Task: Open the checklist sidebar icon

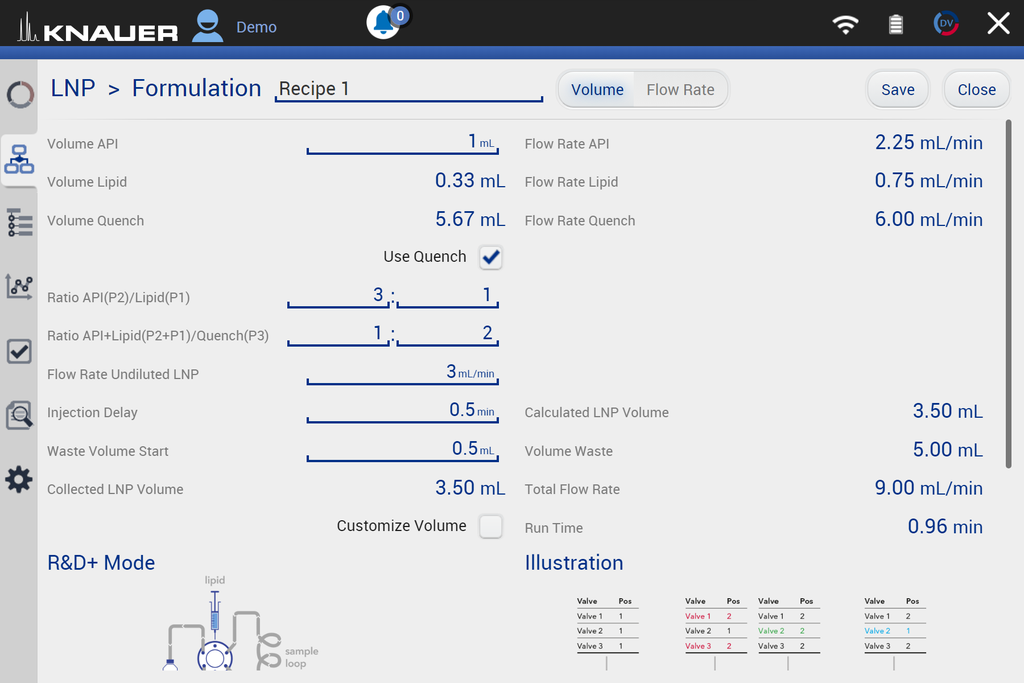Action: tap(19, 351)
